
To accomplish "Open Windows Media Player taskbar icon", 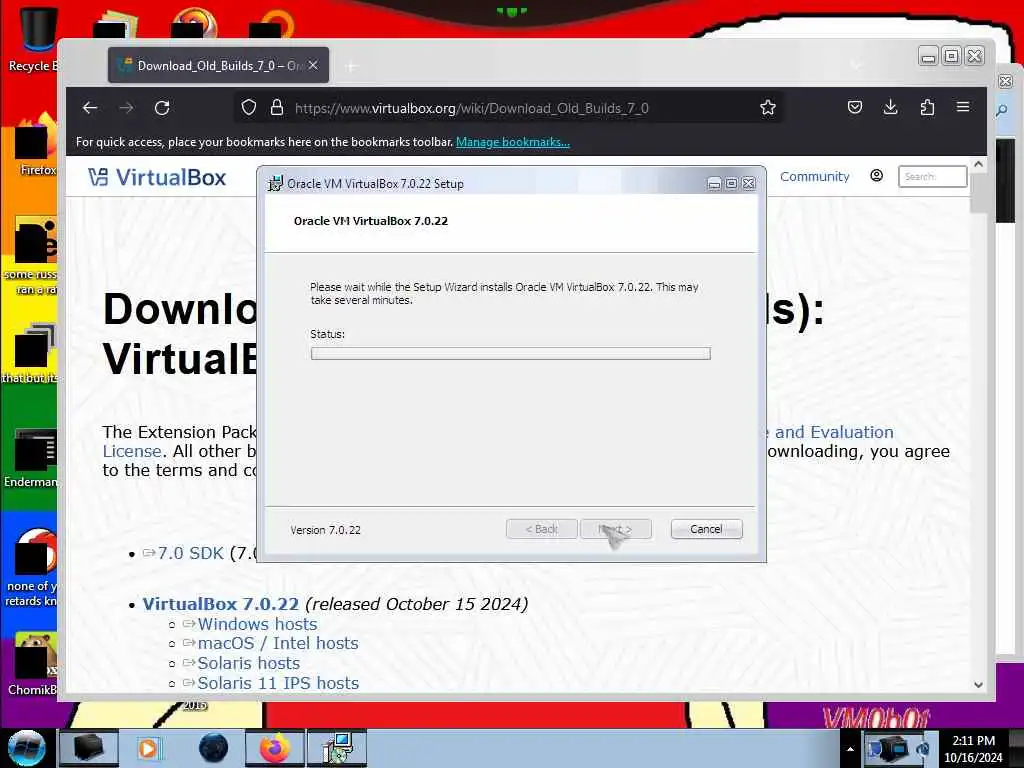I will [148, 748].
